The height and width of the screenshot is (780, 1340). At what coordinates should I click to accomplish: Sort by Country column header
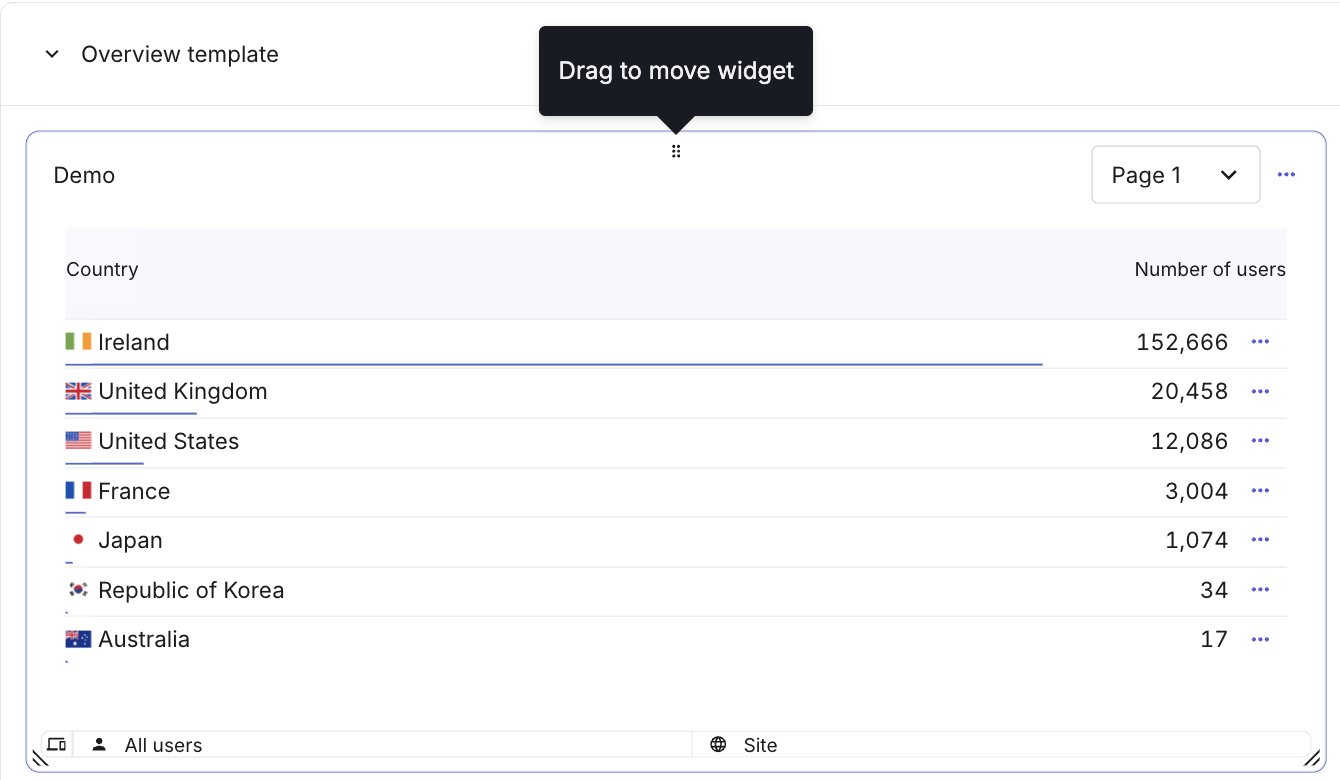[x=102, y=269]
